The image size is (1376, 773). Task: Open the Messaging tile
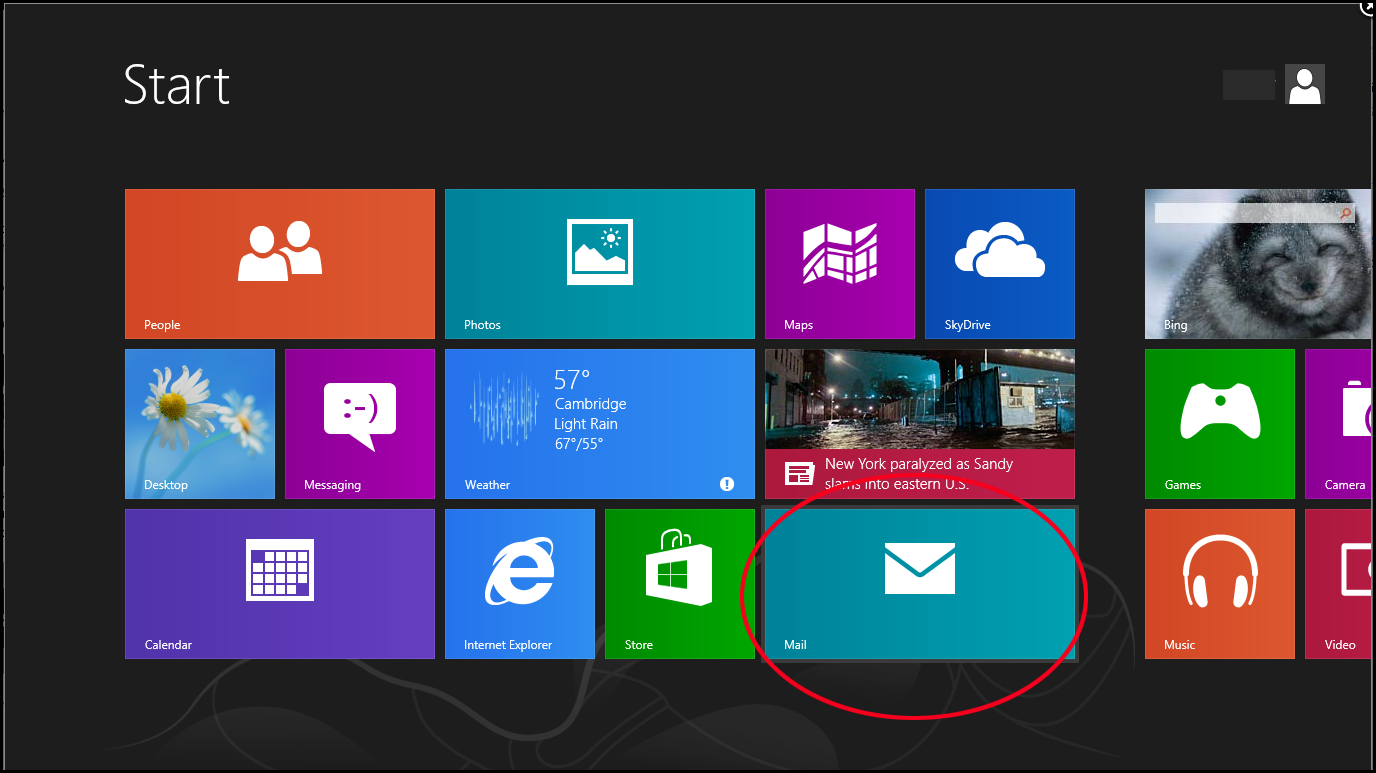click(359, 424)
